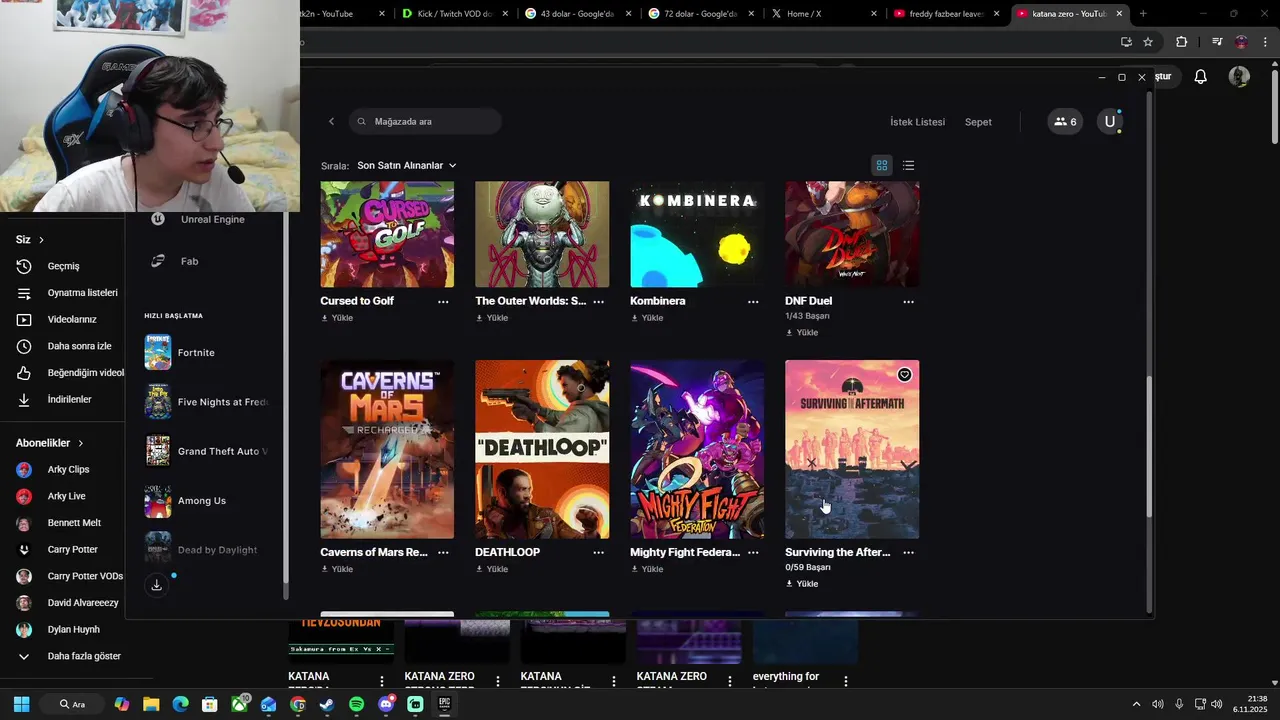Open Discord from the taskbar

pyautogui.click(x=386, y=704)
